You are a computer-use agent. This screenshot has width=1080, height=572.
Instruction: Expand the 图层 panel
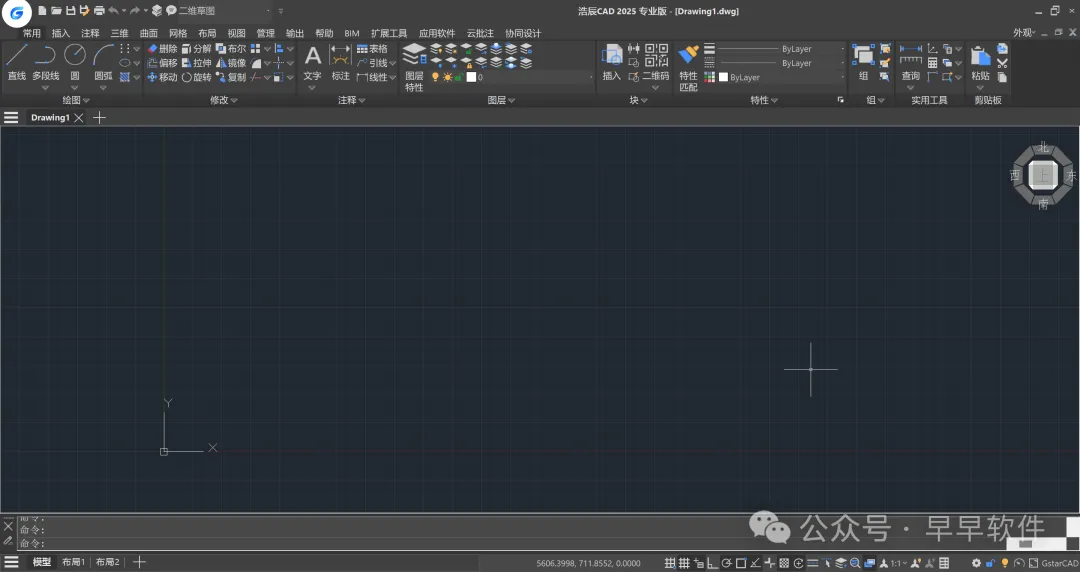[501, 100]
